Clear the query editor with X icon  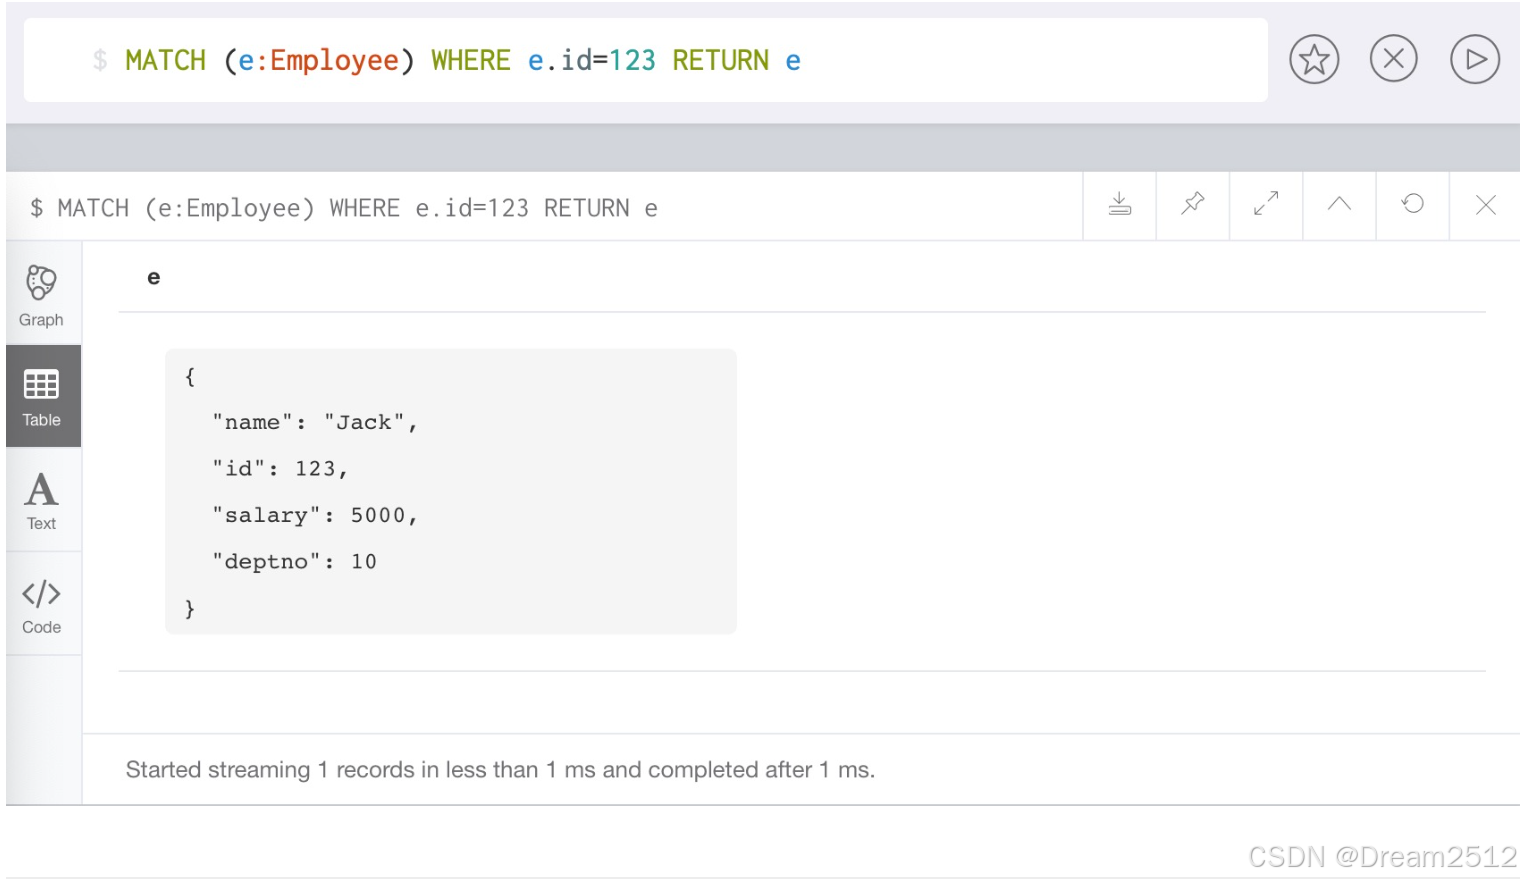(1394, 59)
